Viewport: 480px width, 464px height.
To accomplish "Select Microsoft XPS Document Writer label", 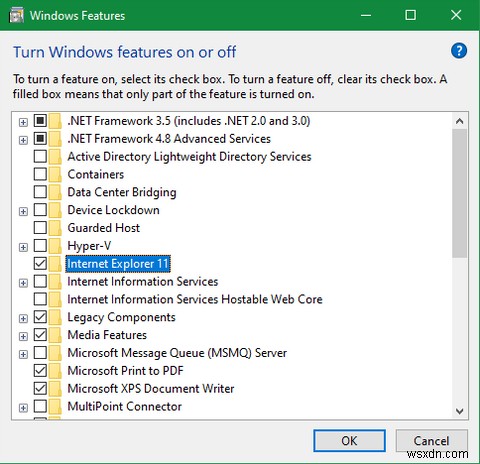I will (151, 389).
